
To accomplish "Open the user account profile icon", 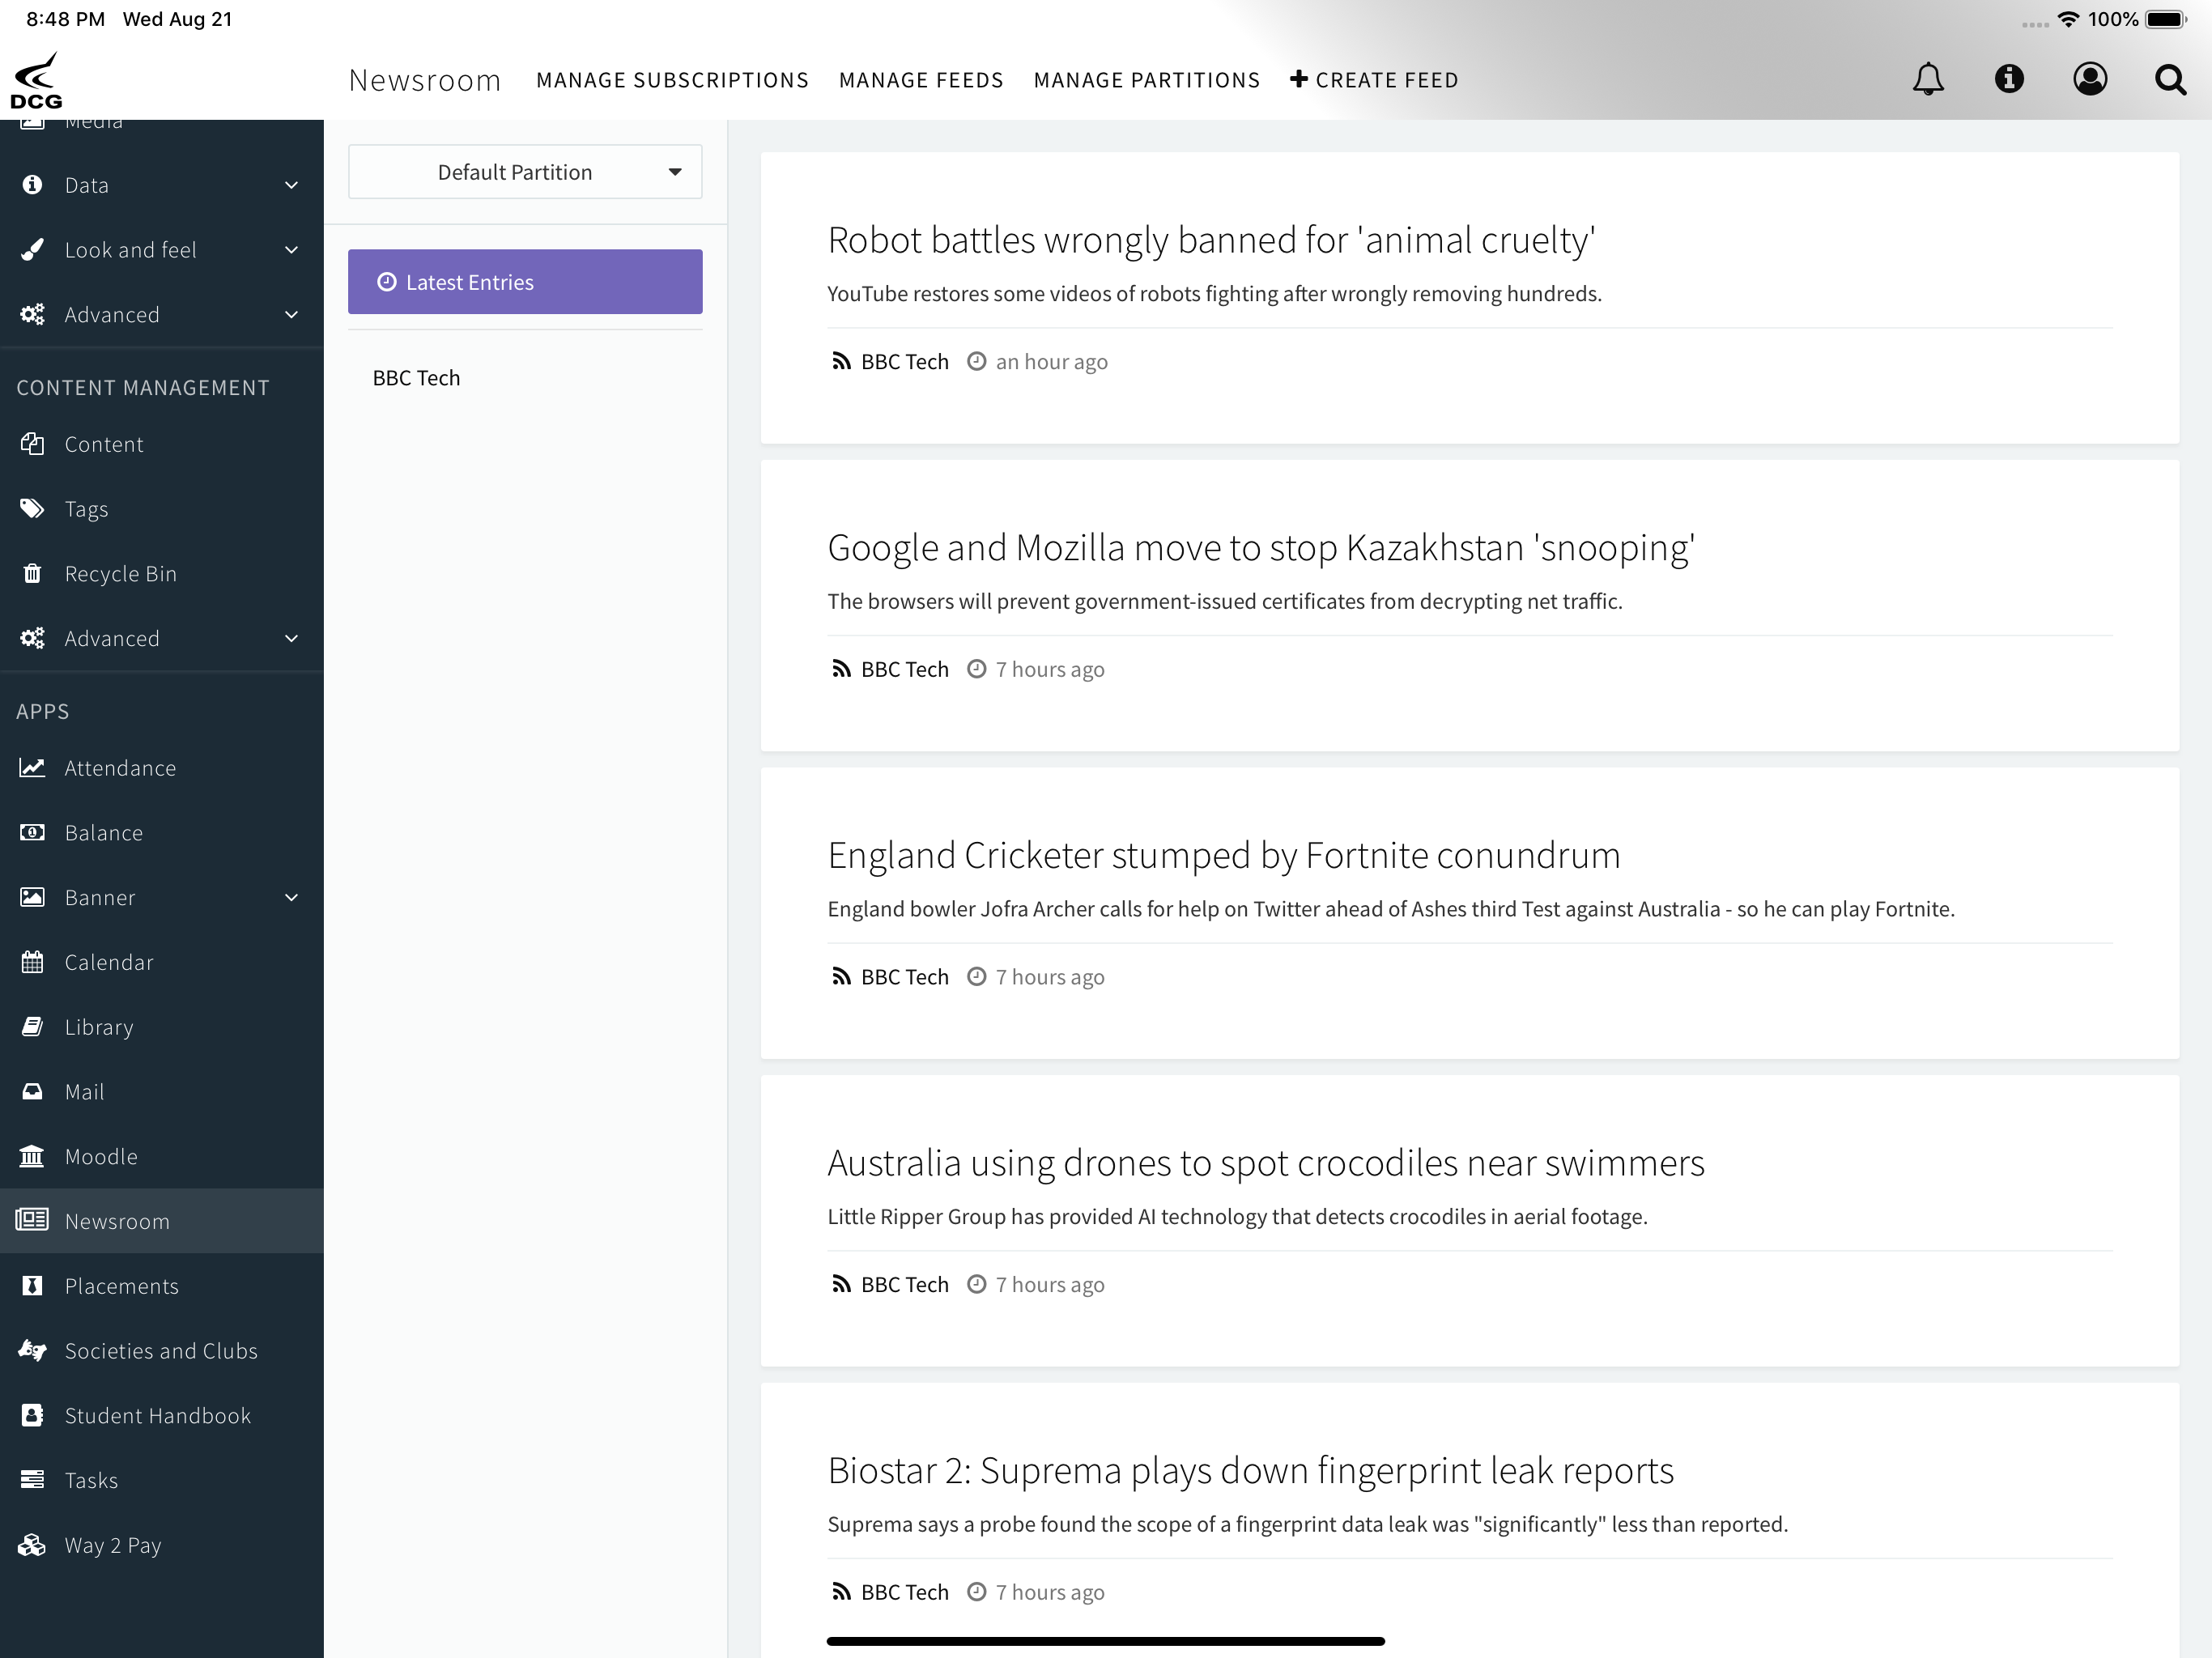I will (2090, 79).
